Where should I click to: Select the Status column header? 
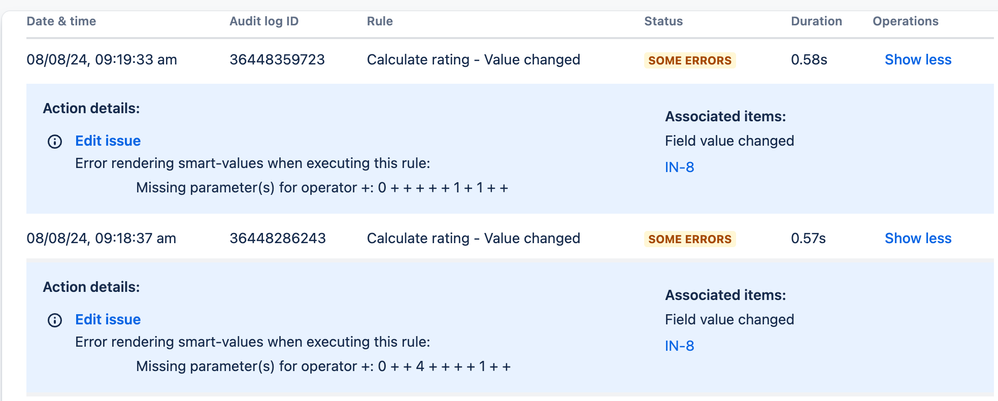pyautogui.click(x=663, y=21)
